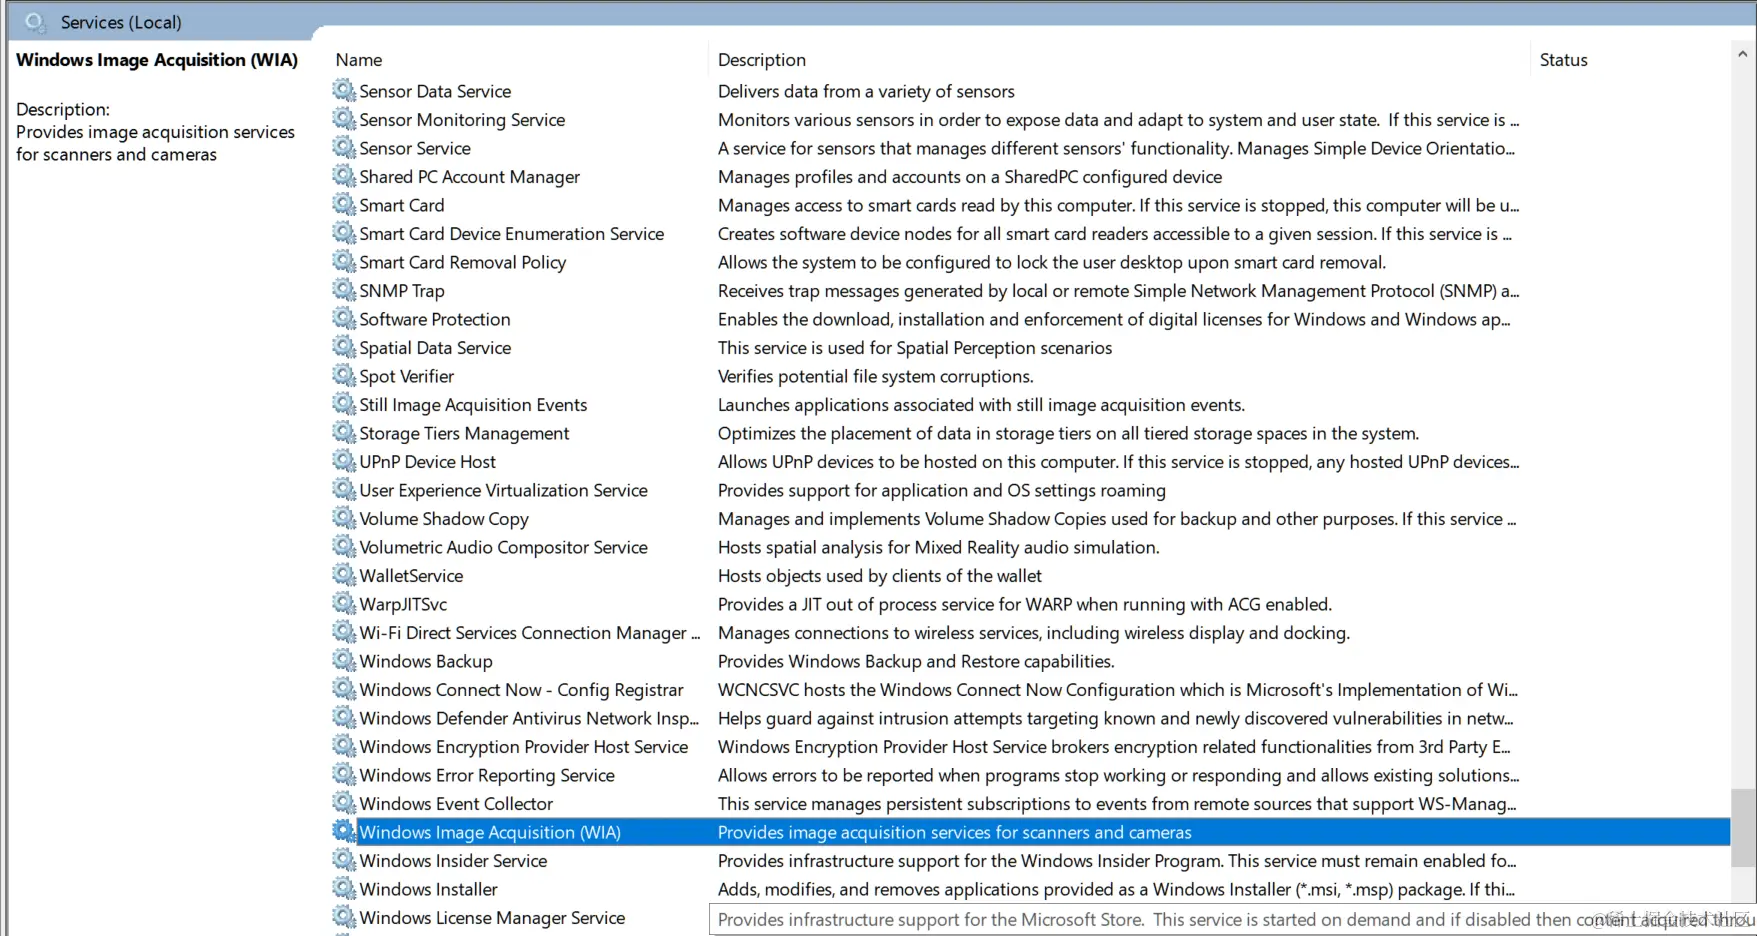
Task: Select Windows Connect Now - Config Registrar
Action: [x=521, y=690]
